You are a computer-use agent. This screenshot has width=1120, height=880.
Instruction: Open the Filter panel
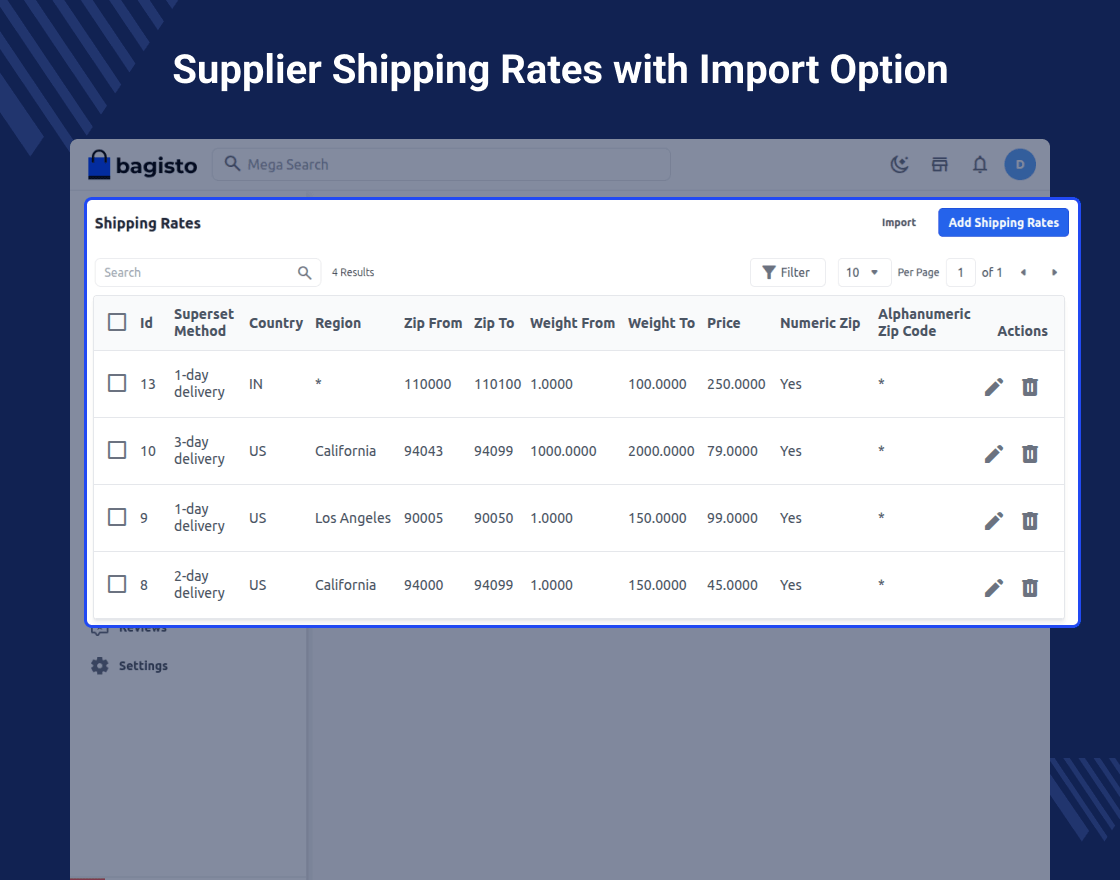point(787,273)
